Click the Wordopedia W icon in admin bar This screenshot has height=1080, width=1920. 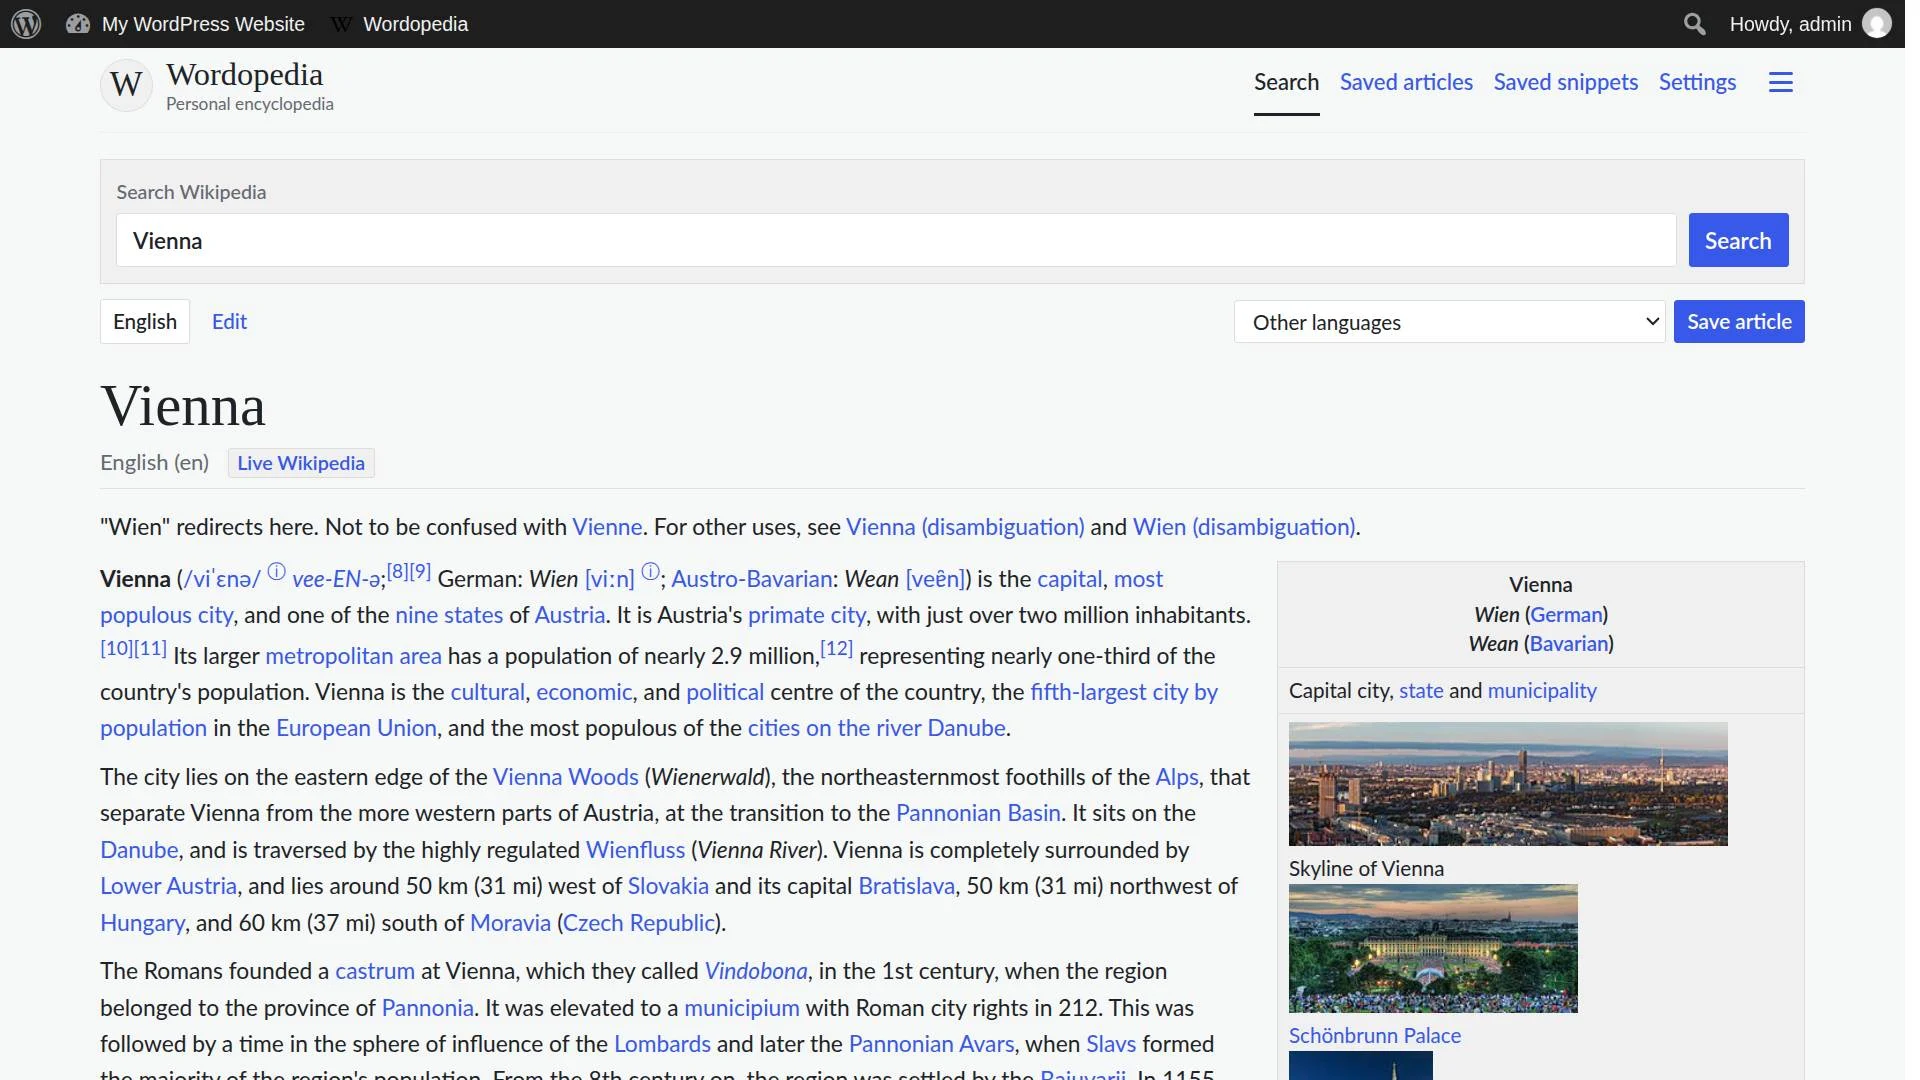coord(341,24)
